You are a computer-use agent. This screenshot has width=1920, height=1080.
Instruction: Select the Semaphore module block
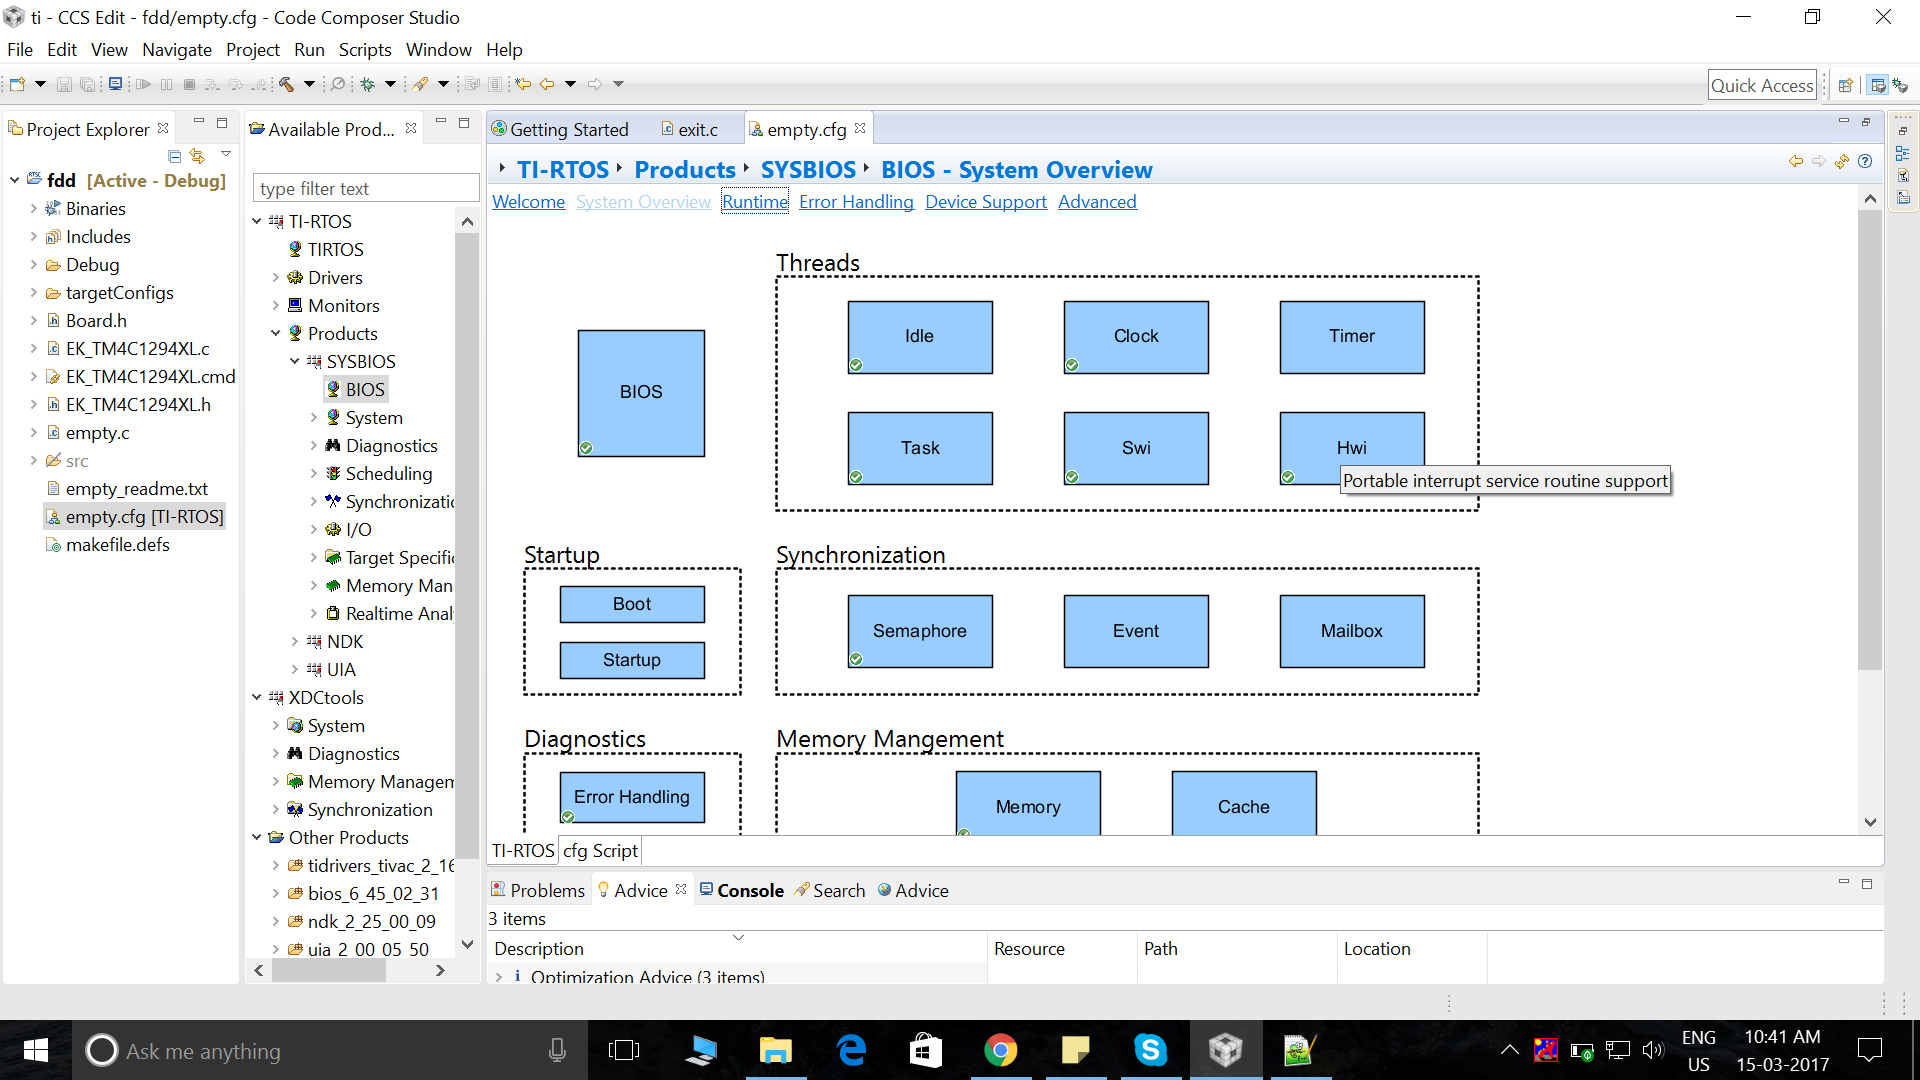(920, 631)
